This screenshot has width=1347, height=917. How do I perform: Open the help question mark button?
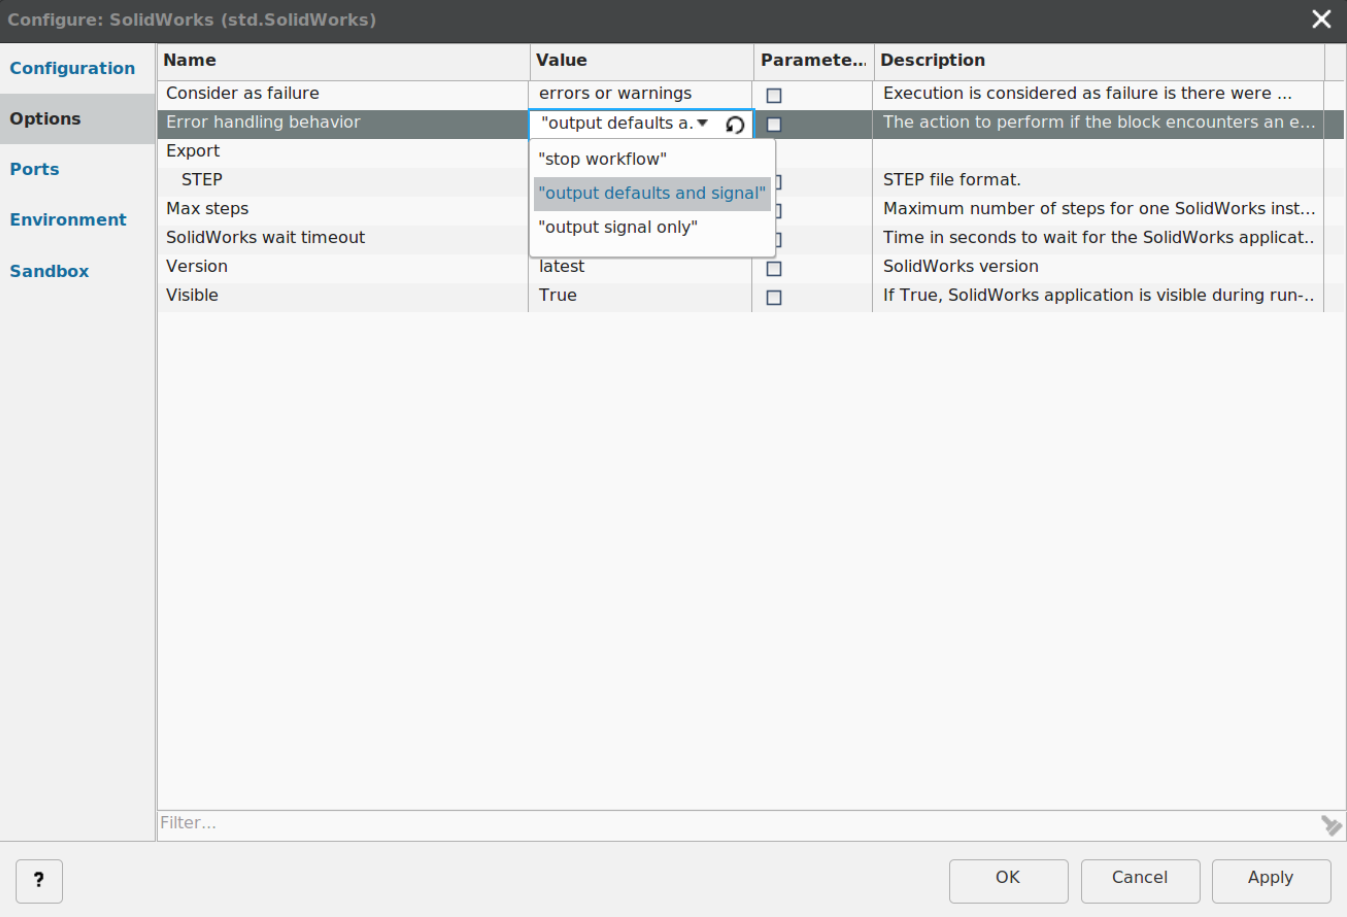pyautogui.click(x=39, y=881)
